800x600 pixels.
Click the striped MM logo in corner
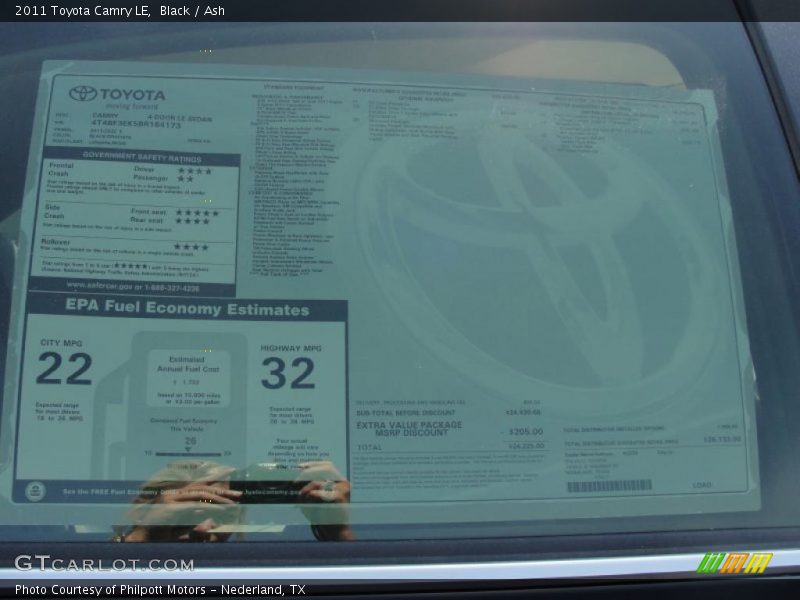(x=734, y=563)
